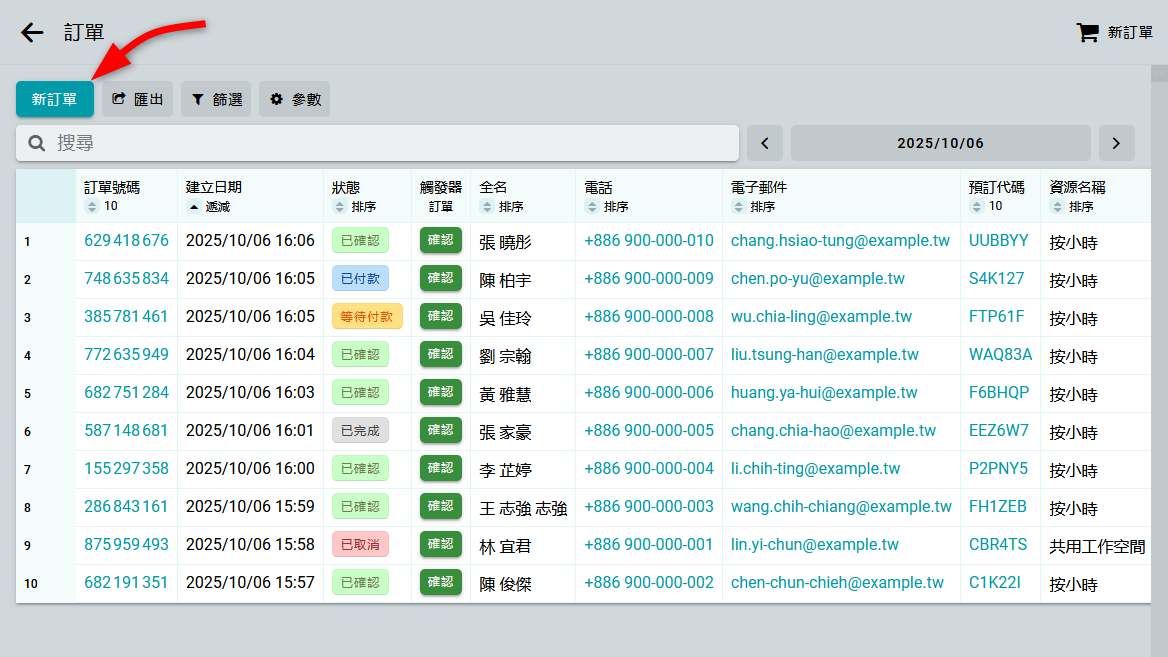Screen dimensions: 1168x657
Task: Click the back arrow icon
Action: [32, 33]
